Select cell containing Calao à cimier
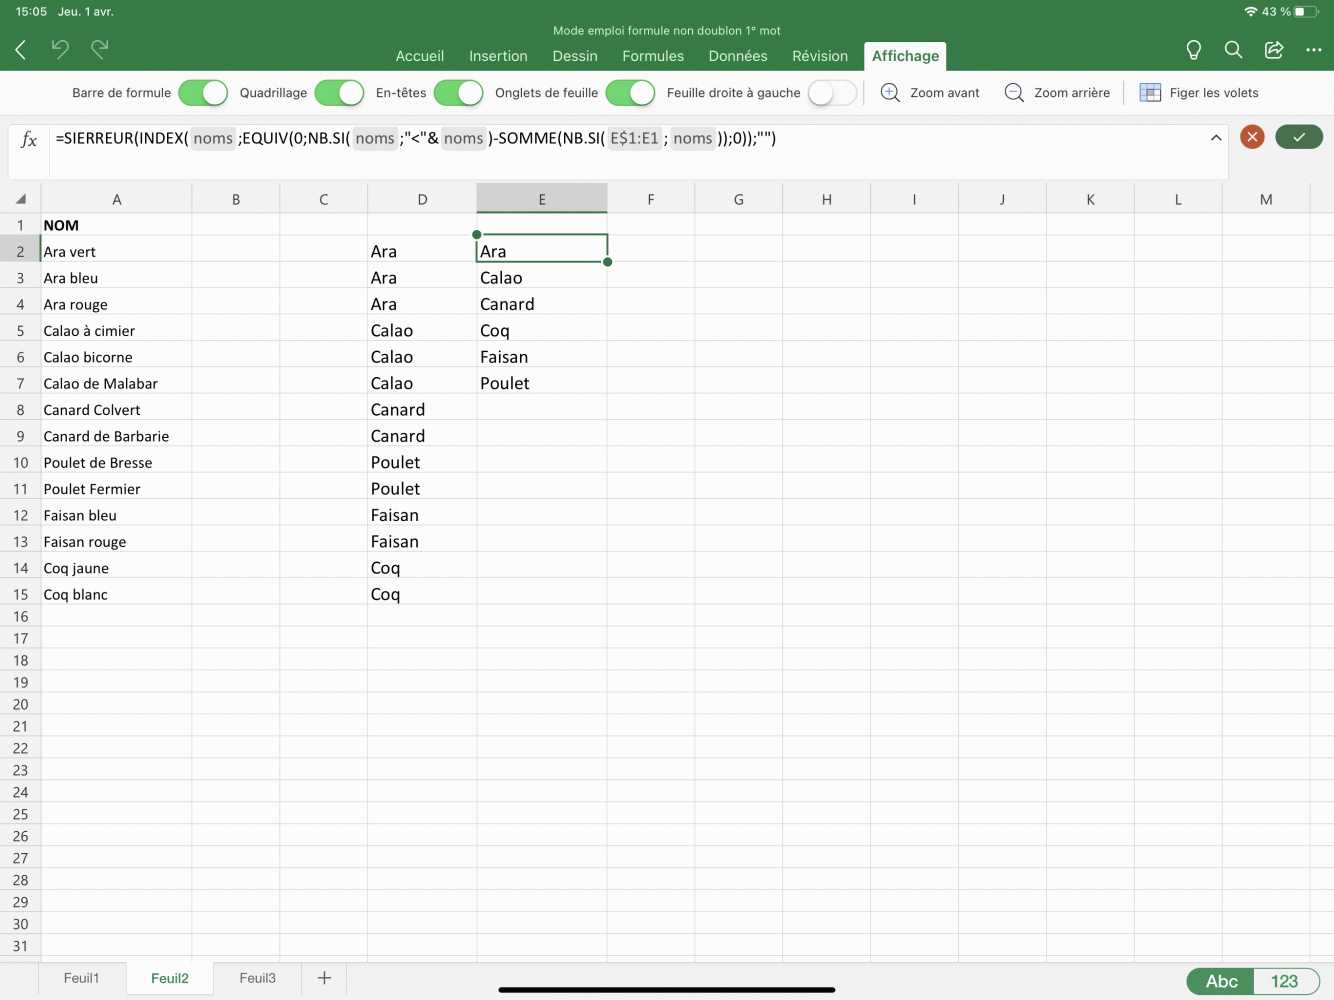The width and height of the screenshot is (1334, 1000). pyautogui.click(x=116, y=330)
